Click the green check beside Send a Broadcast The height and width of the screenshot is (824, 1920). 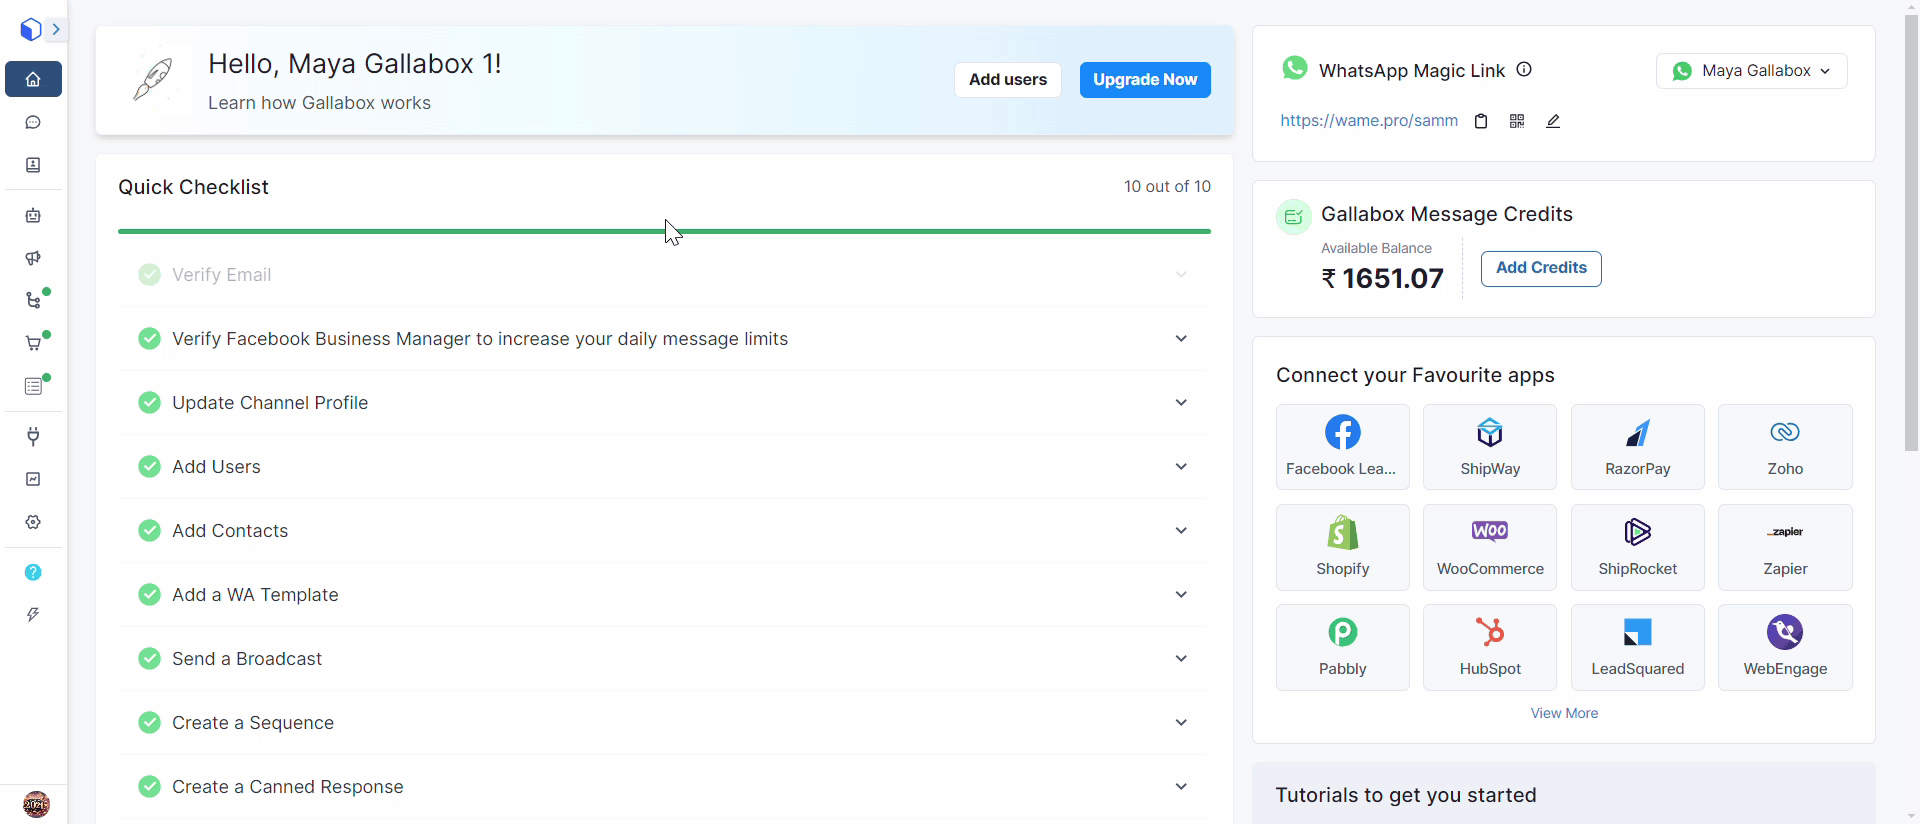pos(149,659)
